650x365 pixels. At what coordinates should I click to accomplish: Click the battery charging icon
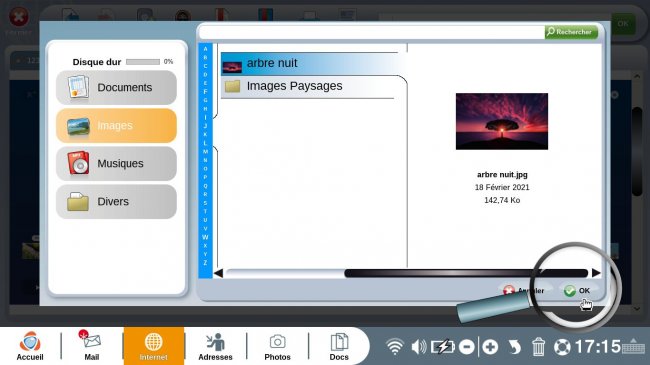pyautogui.click(x=443, y=346)
